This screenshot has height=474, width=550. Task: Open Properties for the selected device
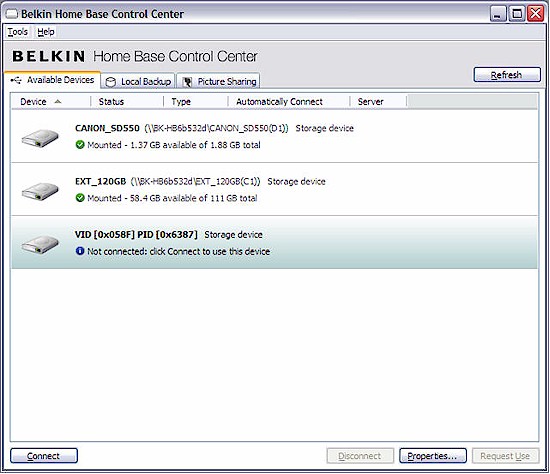[432, 456]
